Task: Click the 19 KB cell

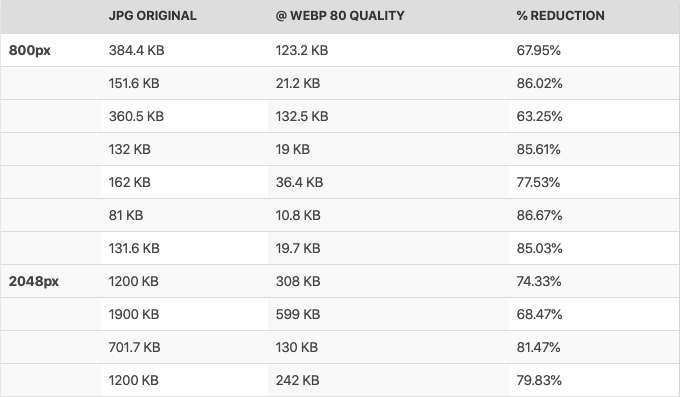Action: 388,149
